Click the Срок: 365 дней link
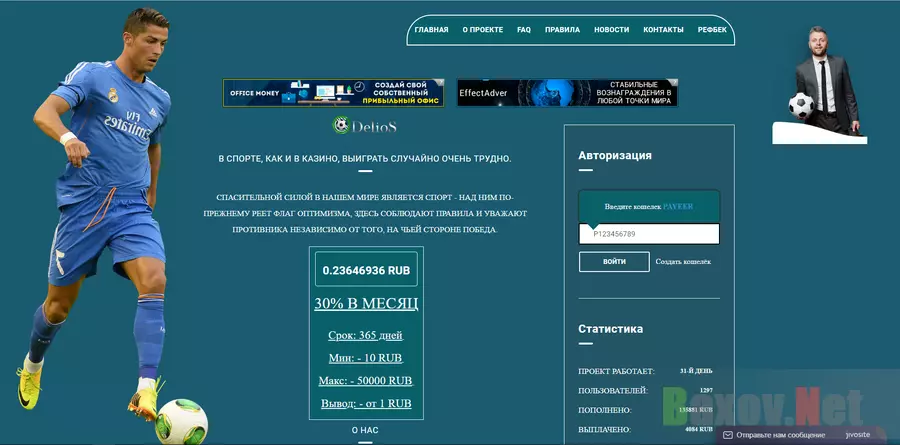 366,335
